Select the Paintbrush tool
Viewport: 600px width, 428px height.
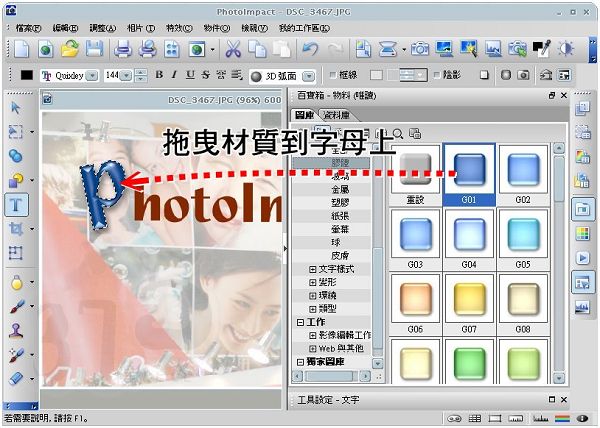pos(16,306)
